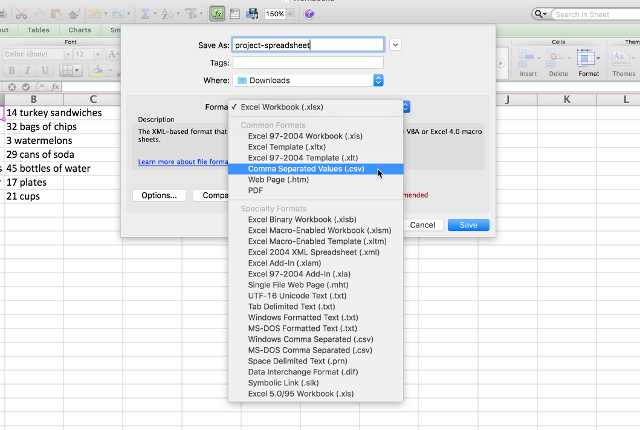Choose Tab Delimited Text (.txt)

pos(316,306)
